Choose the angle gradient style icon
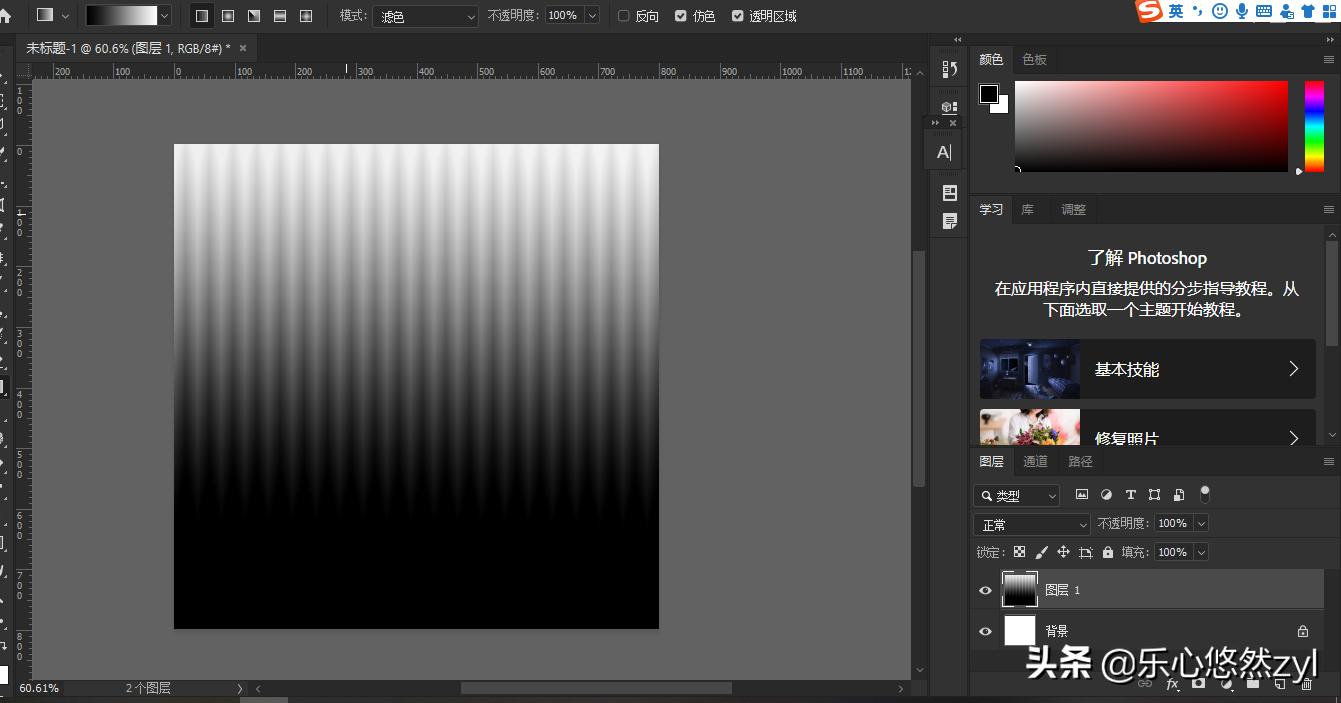The width and height of the screenshot is (1341, 703). (x=254, y=16)
